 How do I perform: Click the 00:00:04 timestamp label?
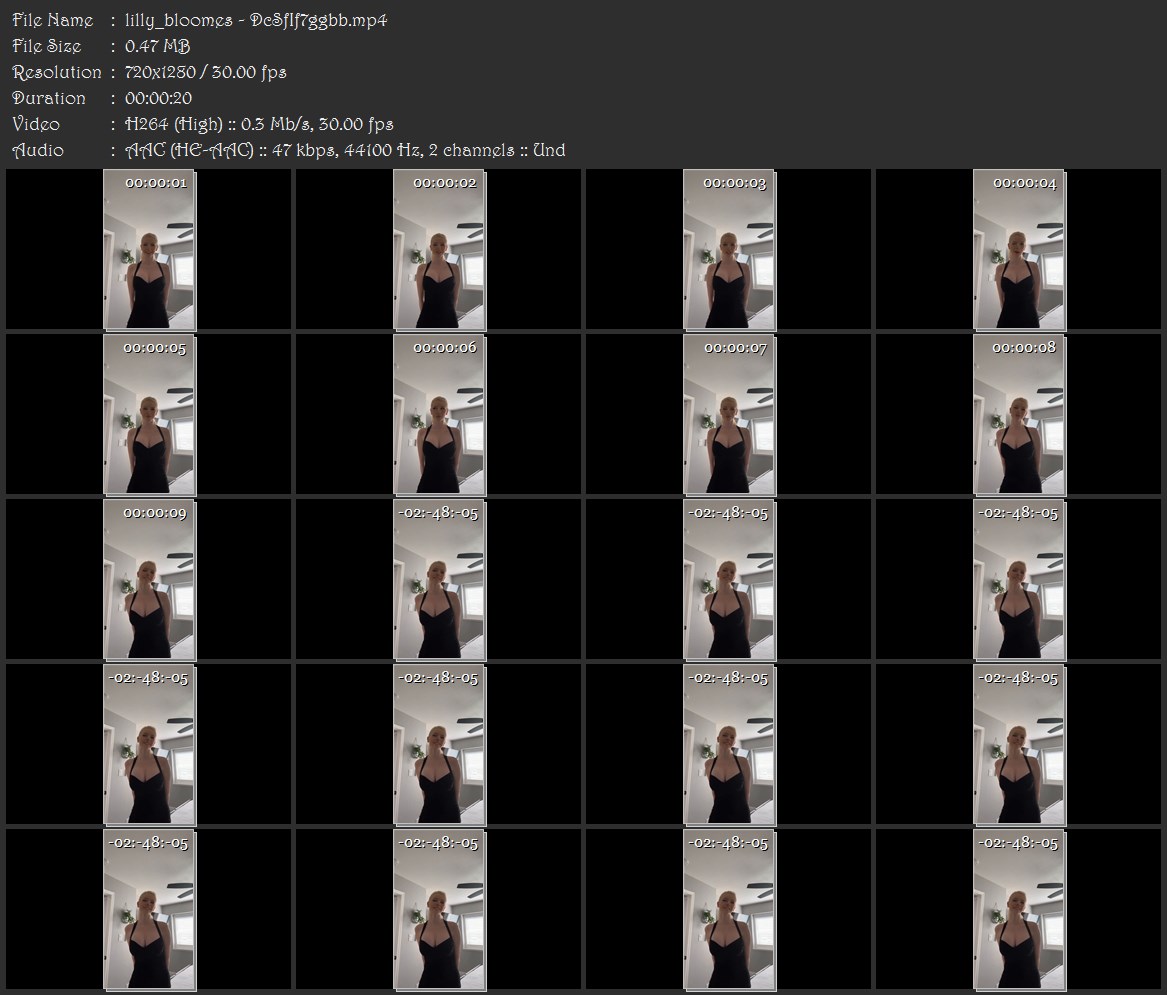[1025, 183]
